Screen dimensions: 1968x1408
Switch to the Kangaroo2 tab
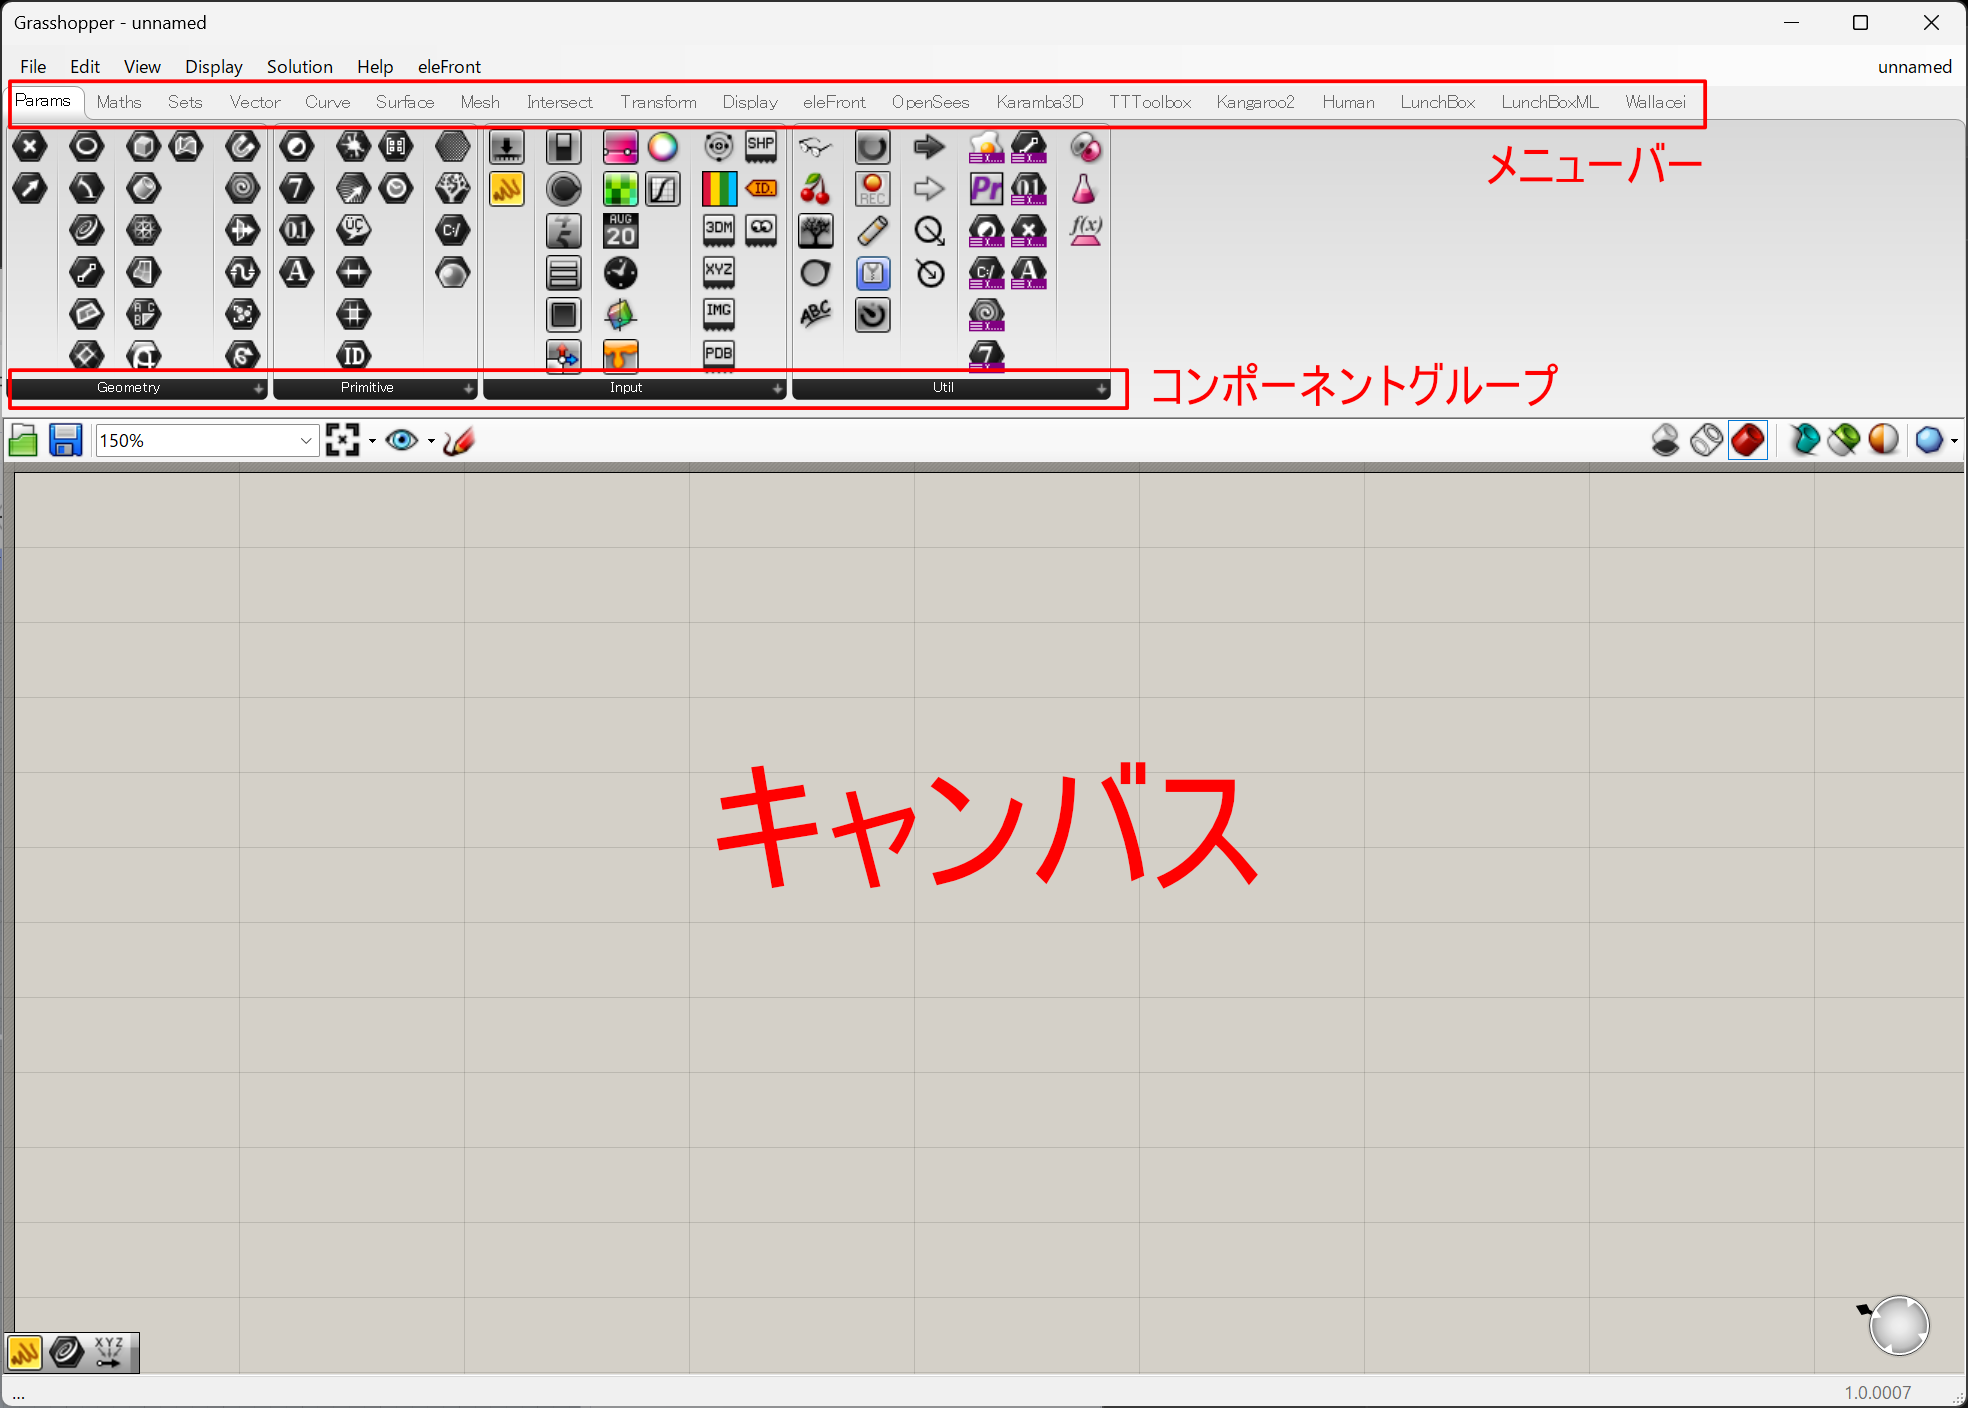[1255, 102]
